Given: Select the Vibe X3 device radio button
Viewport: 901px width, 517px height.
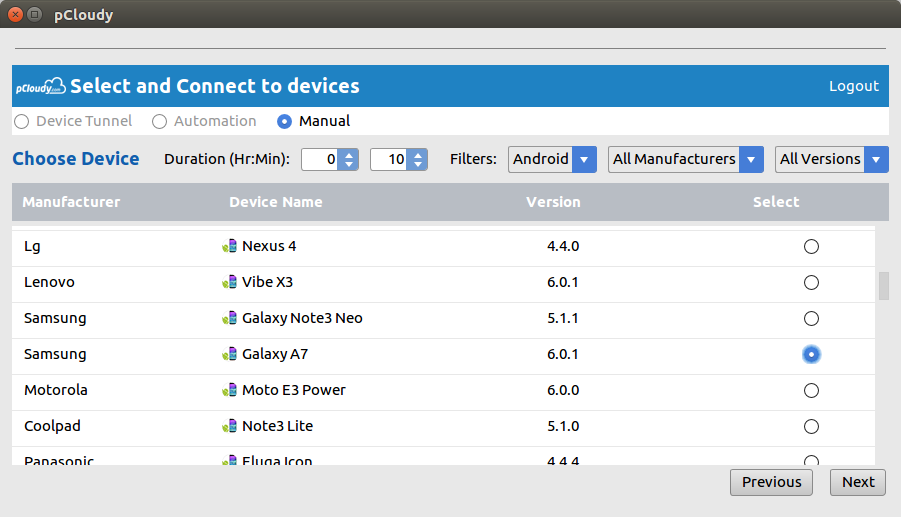Looking at the screenshot, I should (811, 283).
